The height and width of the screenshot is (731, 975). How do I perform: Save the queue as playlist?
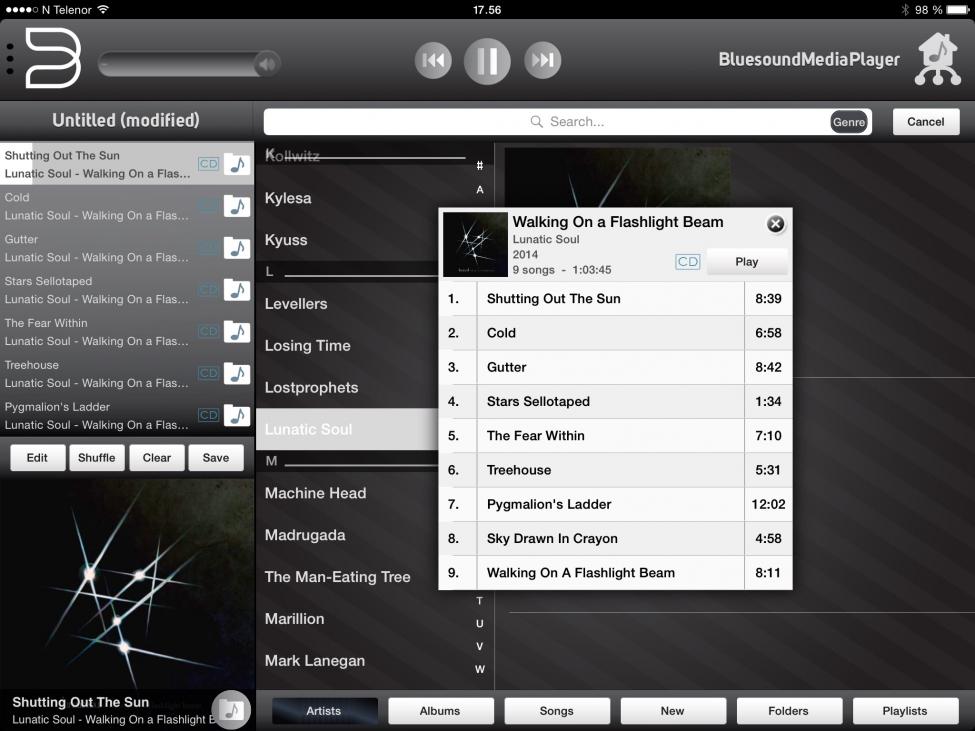coord(216,457)
